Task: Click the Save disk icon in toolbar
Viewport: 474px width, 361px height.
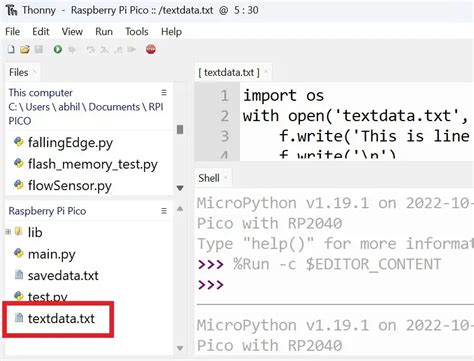Action: point(39,50)
